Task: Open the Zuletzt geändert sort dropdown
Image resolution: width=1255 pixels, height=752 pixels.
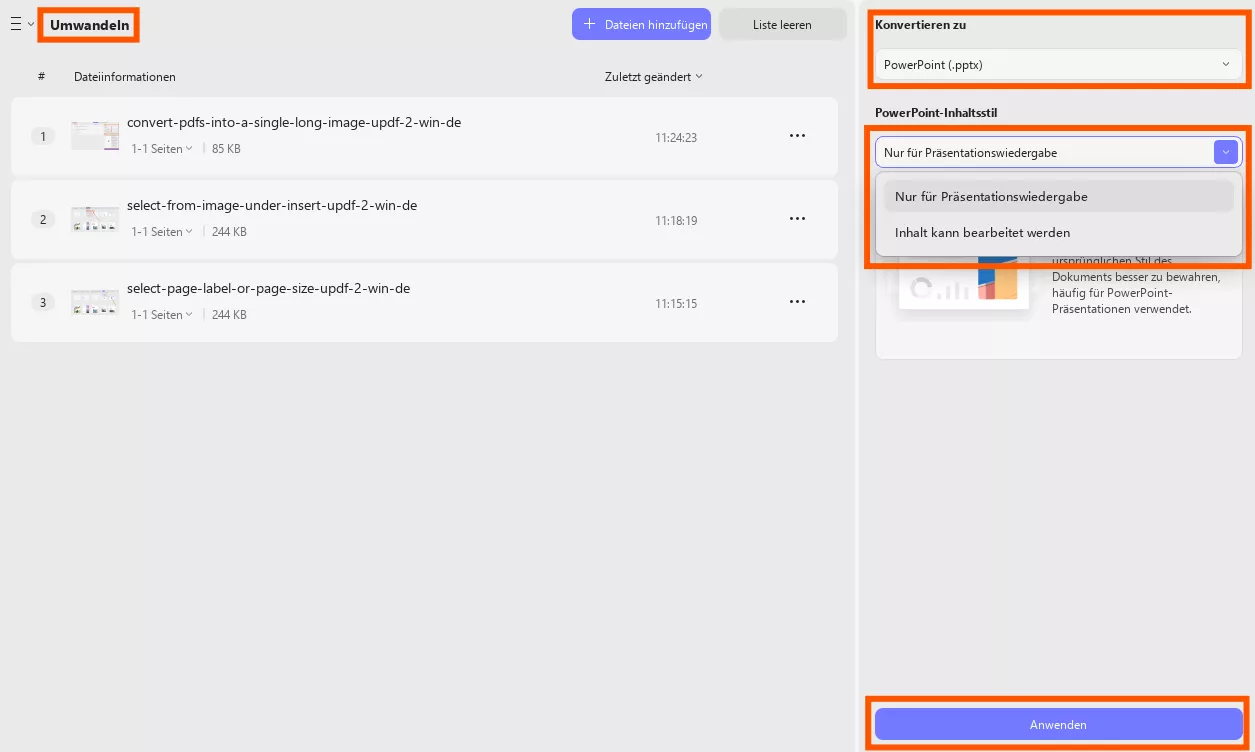Action: point(654,76)
